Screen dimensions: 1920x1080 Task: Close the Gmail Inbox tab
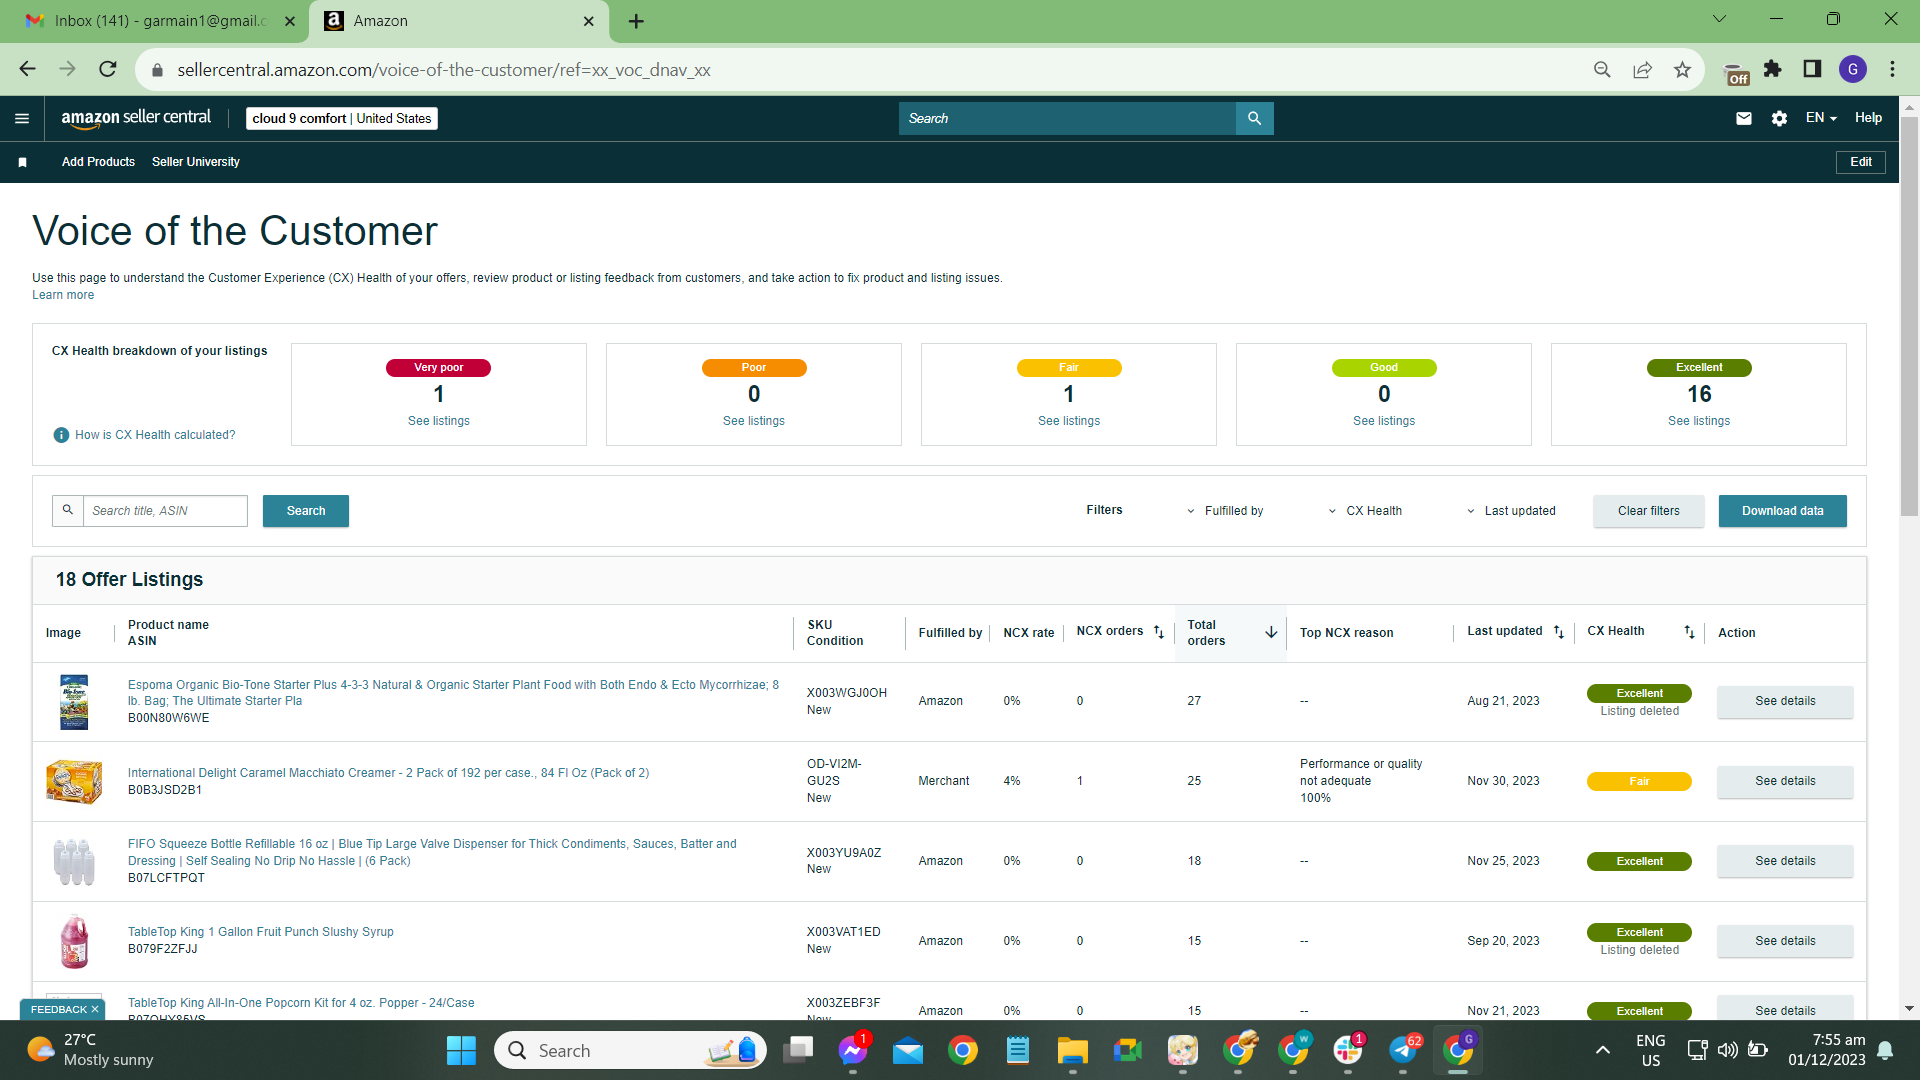[290, 21]
